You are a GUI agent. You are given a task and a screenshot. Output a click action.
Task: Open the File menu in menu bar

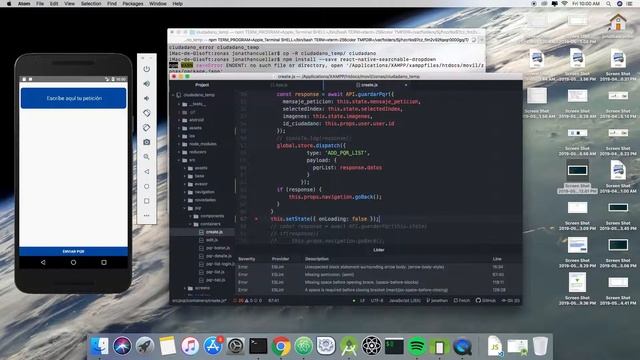click(40, 3)
